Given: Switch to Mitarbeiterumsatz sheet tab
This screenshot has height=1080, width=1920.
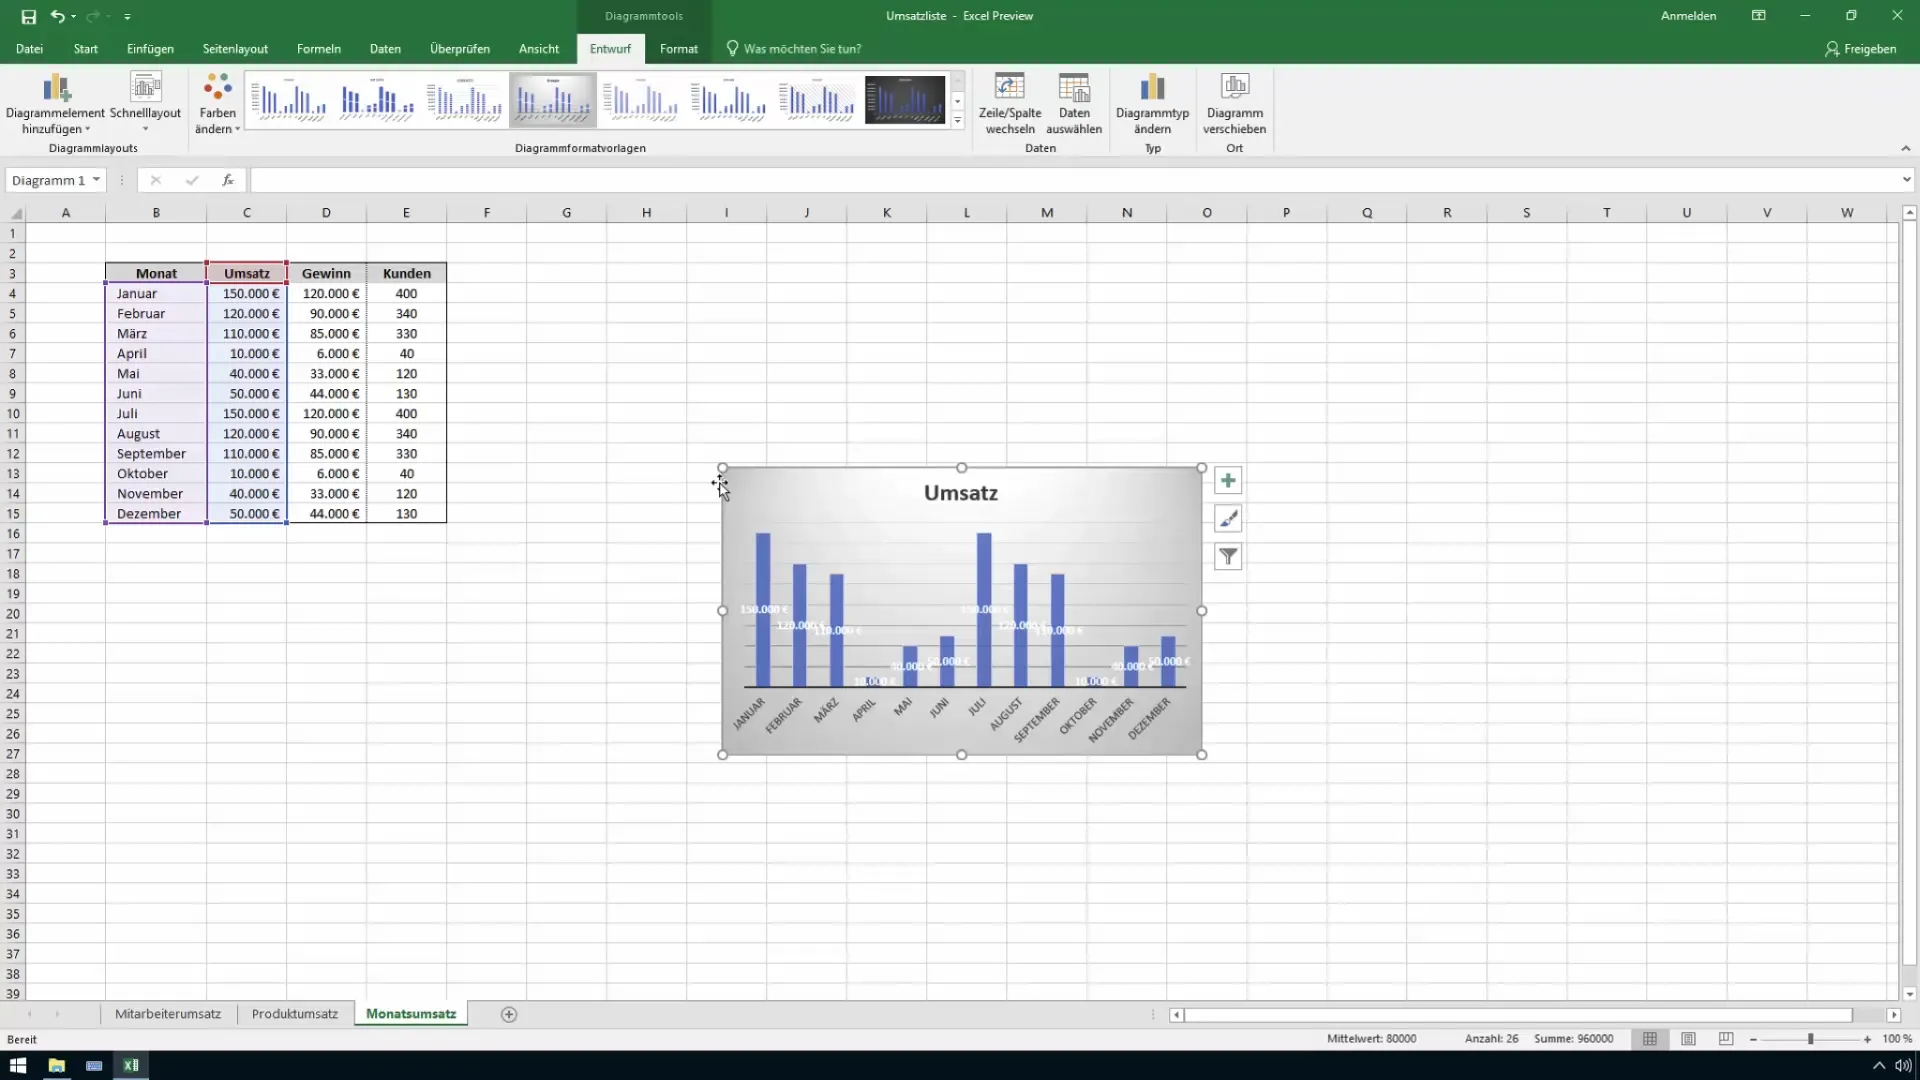Looking at the screenshot, I should [168, 1014].
